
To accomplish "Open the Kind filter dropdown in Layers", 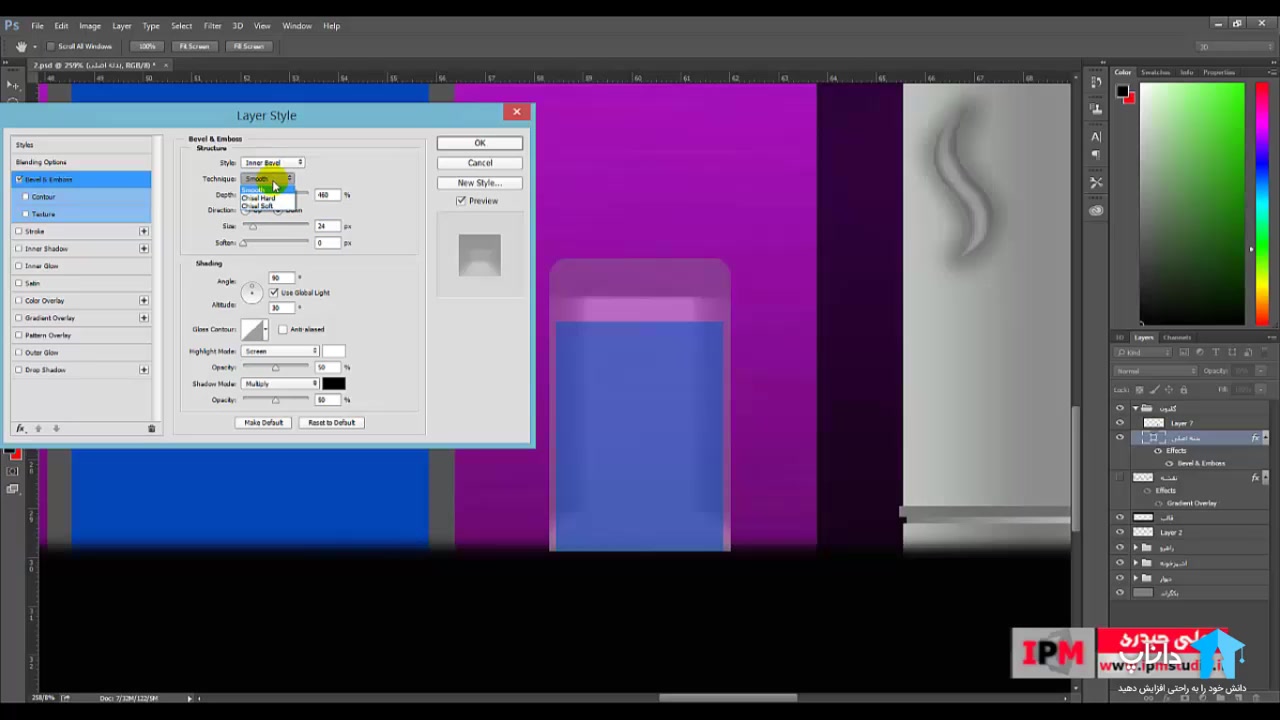I will pyautogui.click(x=1142, y=353).
